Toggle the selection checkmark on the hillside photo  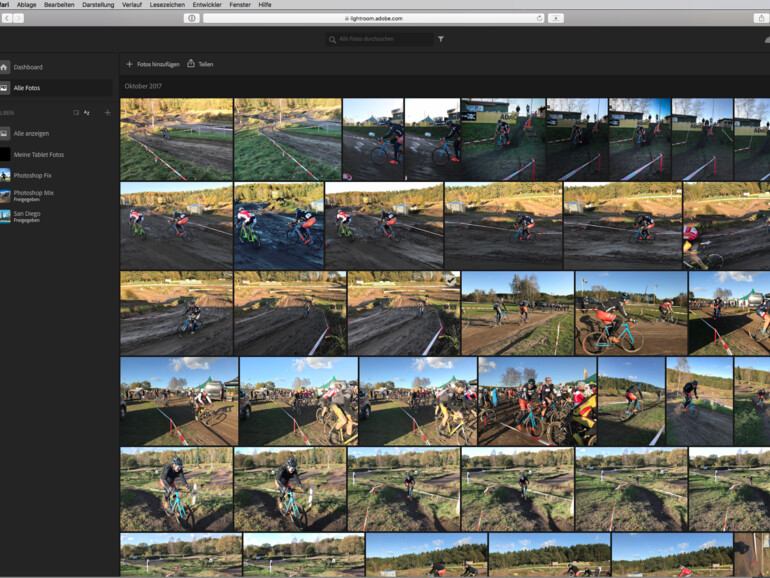point(450,280)
